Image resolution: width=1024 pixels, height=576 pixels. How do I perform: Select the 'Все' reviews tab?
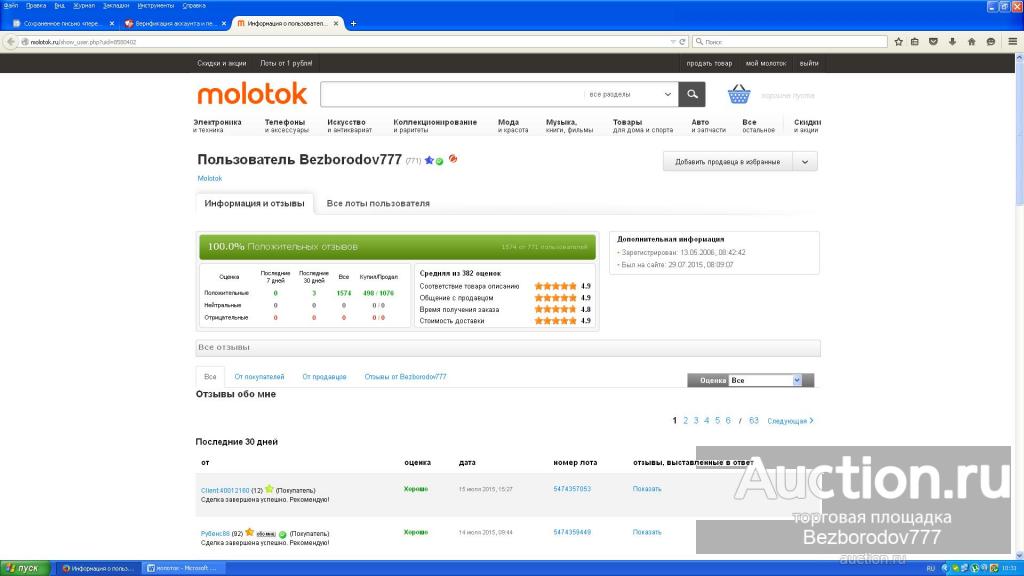210,377
